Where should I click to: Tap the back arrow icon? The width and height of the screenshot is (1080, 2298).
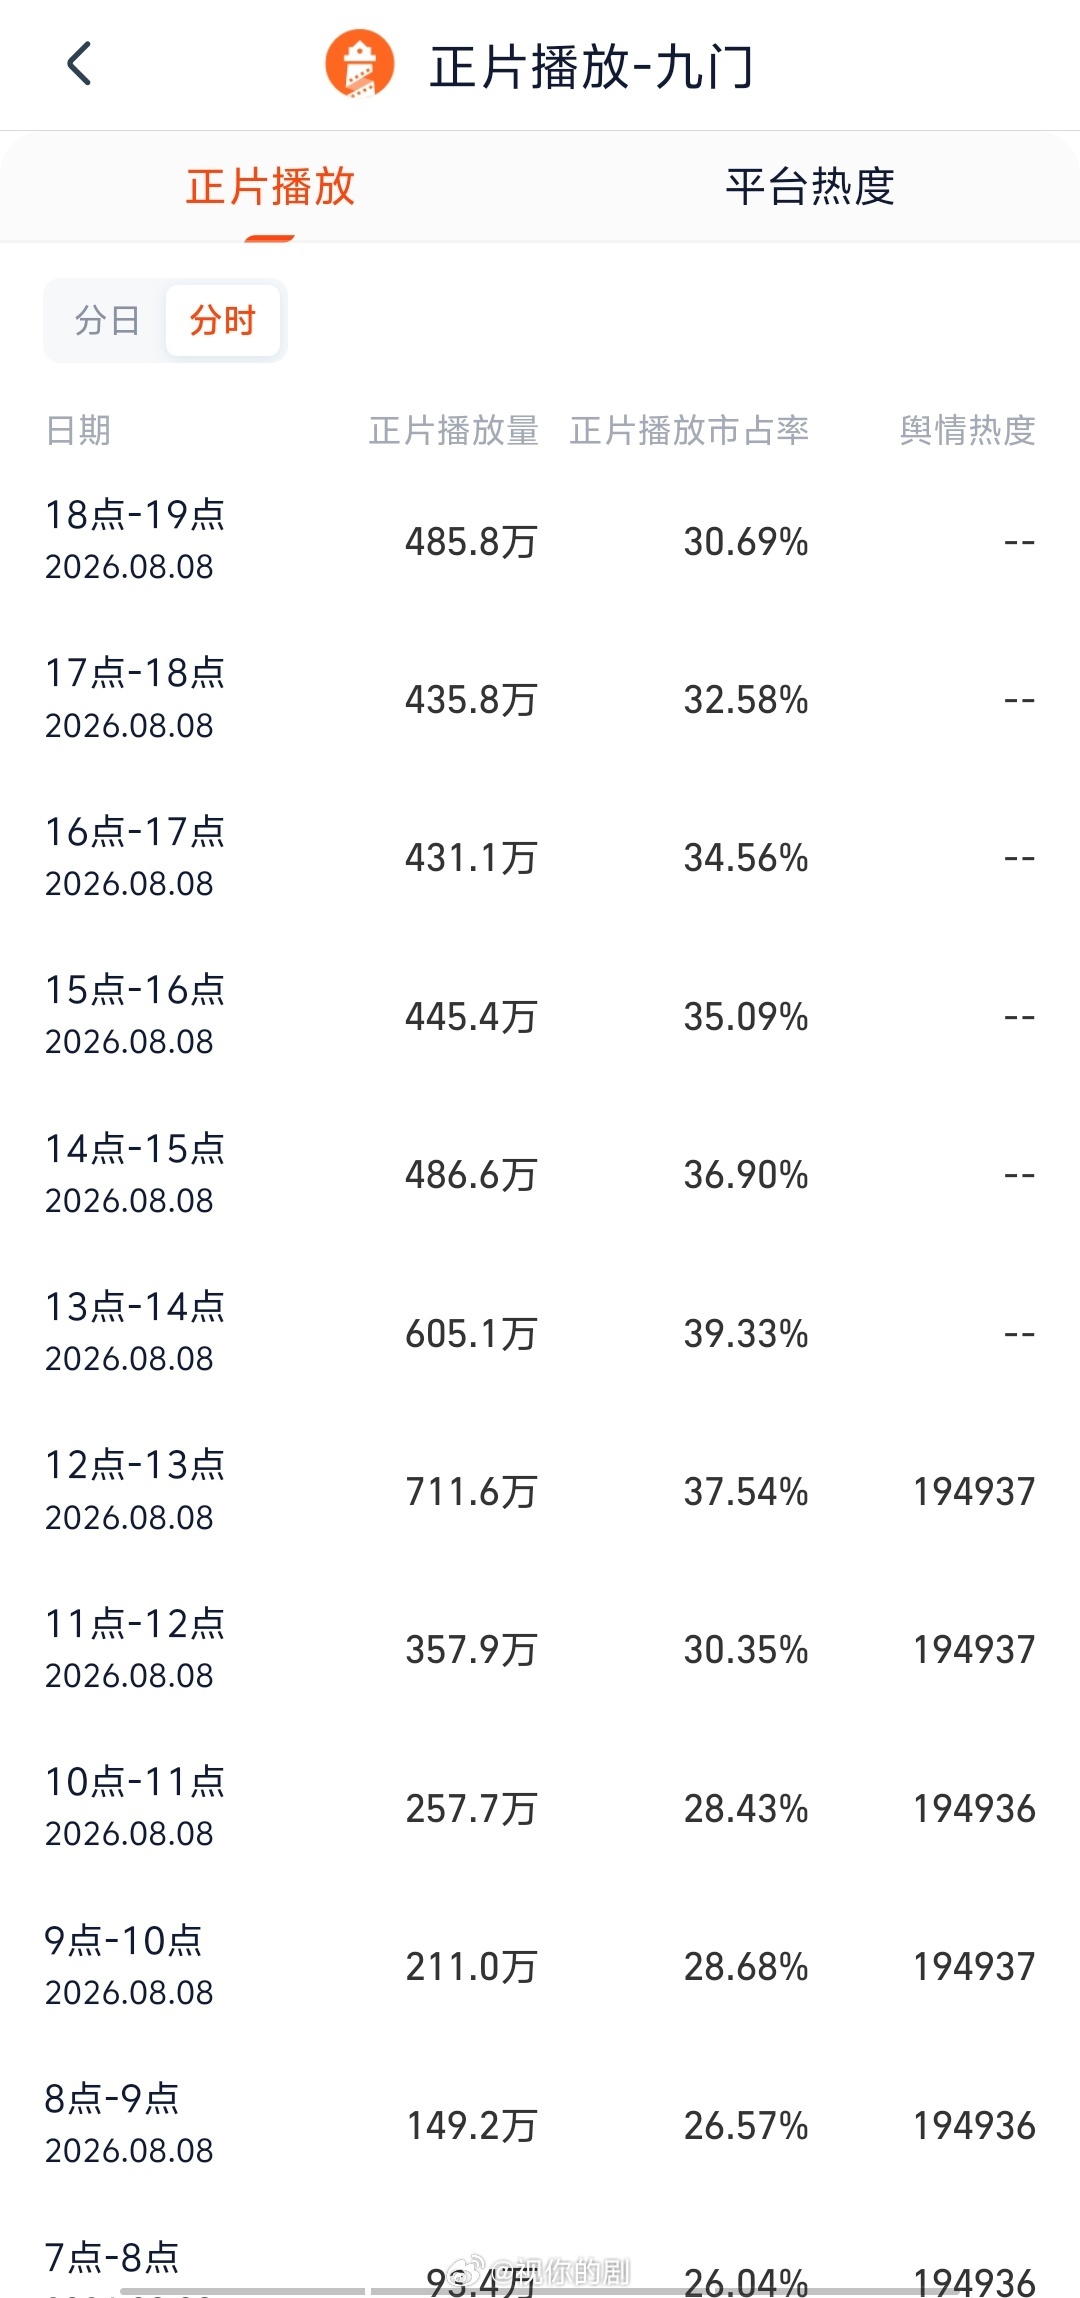pos(79,65)
